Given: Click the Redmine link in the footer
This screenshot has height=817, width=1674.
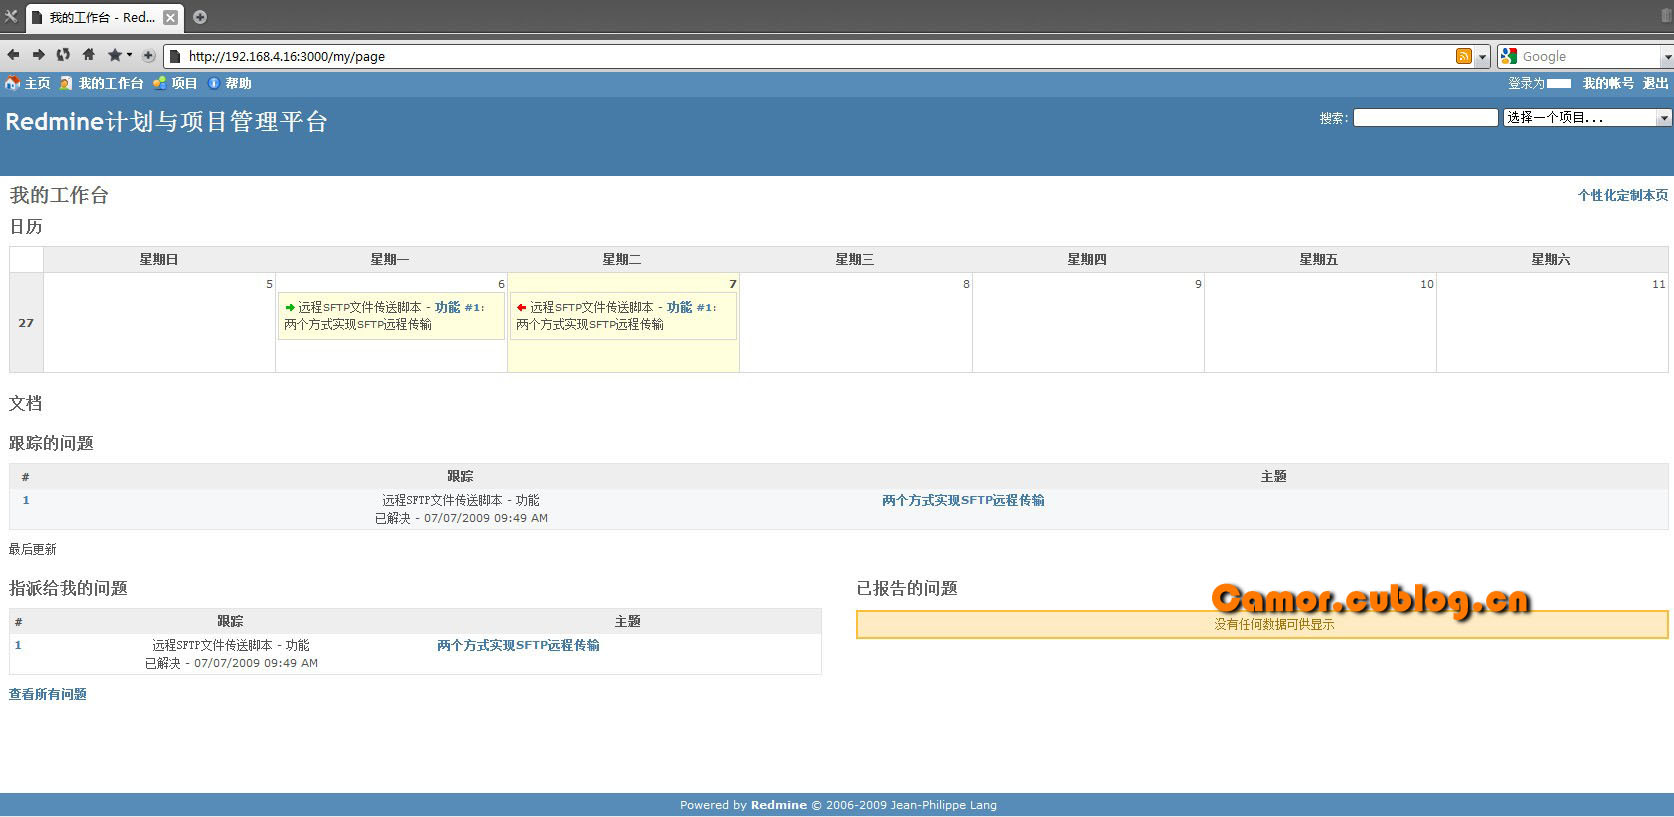Looking at the screenshot, I should pos(778,805).
